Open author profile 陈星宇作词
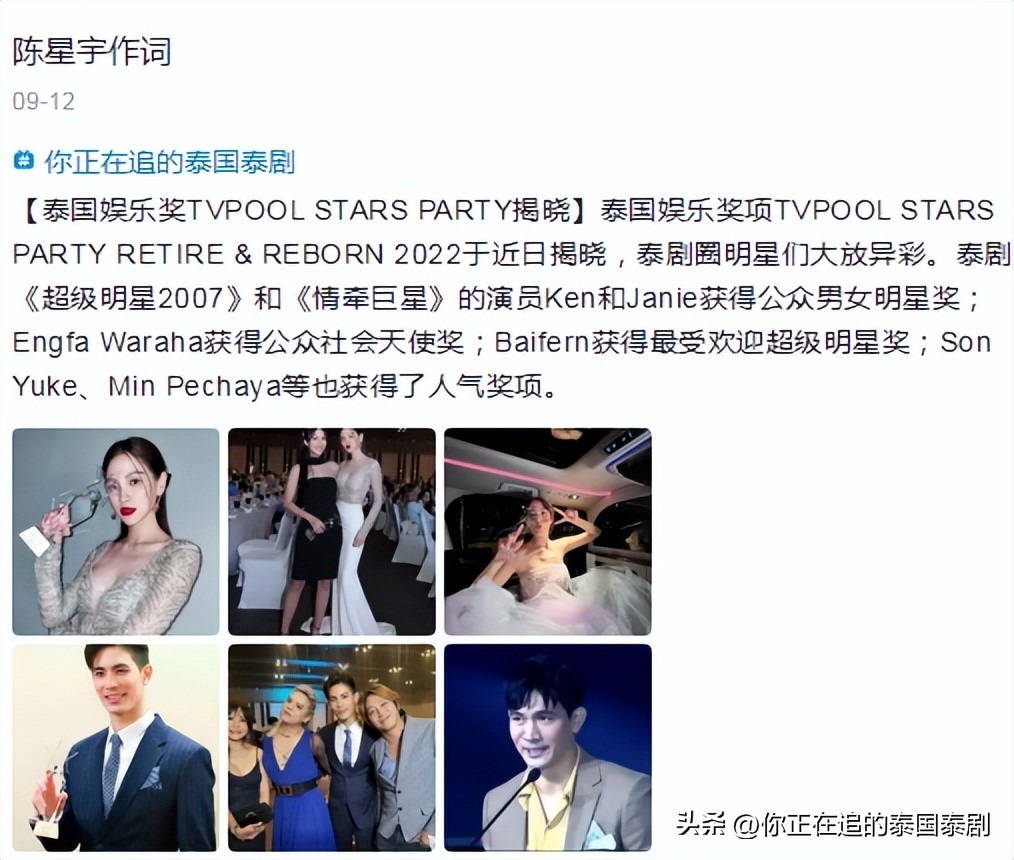The image size is (1014, 860). 92,52
